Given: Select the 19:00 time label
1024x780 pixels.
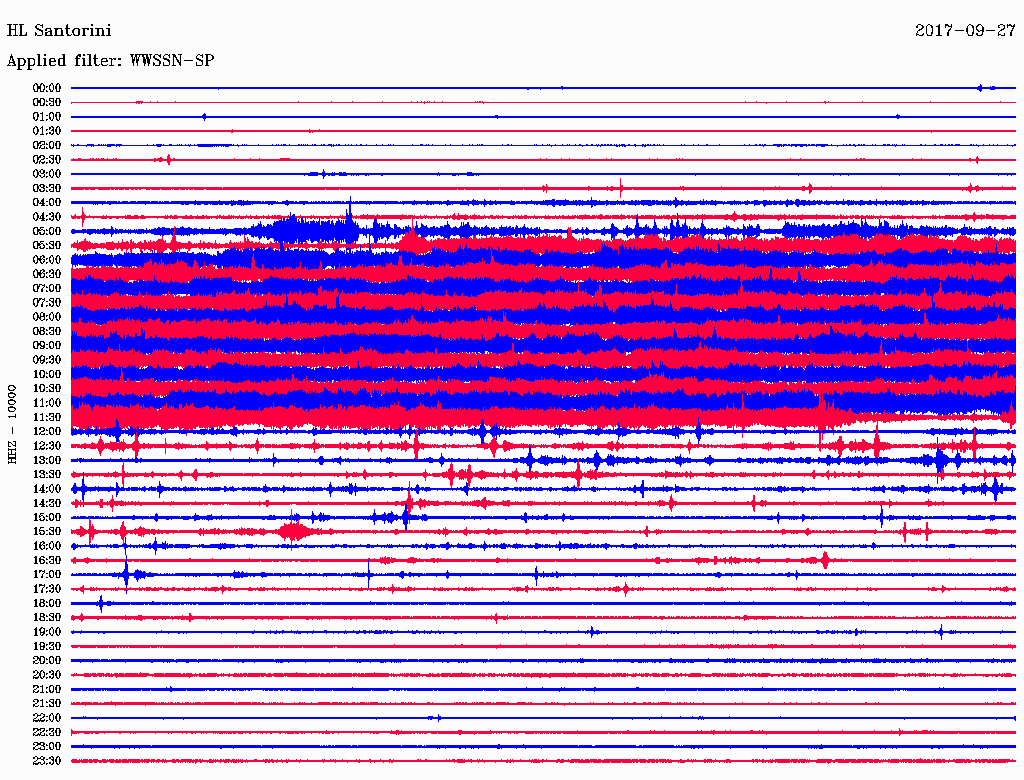Looking at the screenshot, I should click(x=47, y=632).
